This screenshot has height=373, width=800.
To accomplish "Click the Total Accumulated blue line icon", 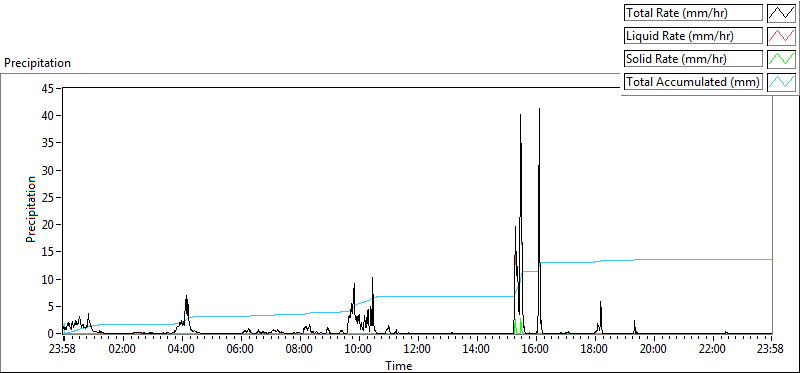I will [781, 82].
